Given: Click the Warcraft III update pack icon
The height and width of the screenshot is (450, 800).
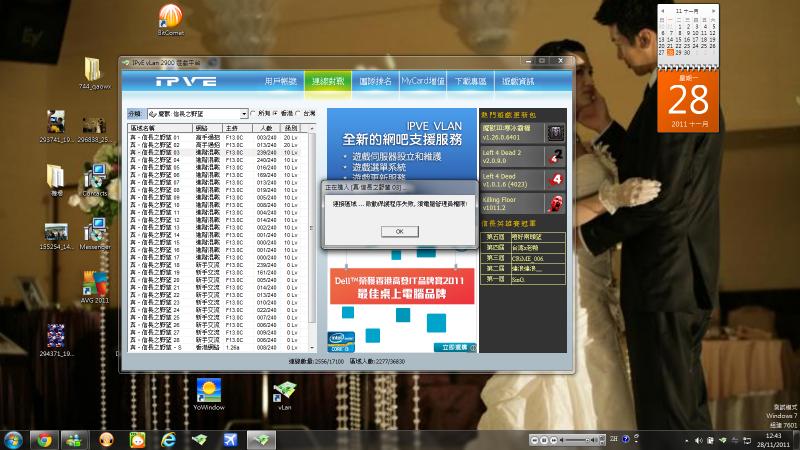Looking at the screenshot, I should [x=555, y=133].
